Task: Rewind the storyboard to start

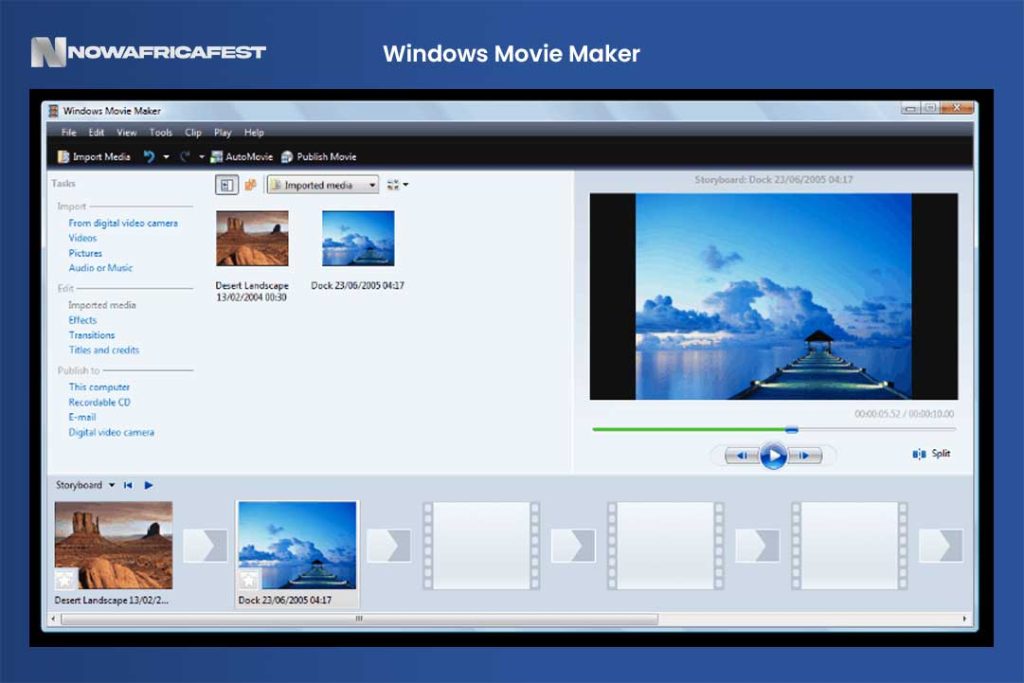Action: (x=128, y=485)
